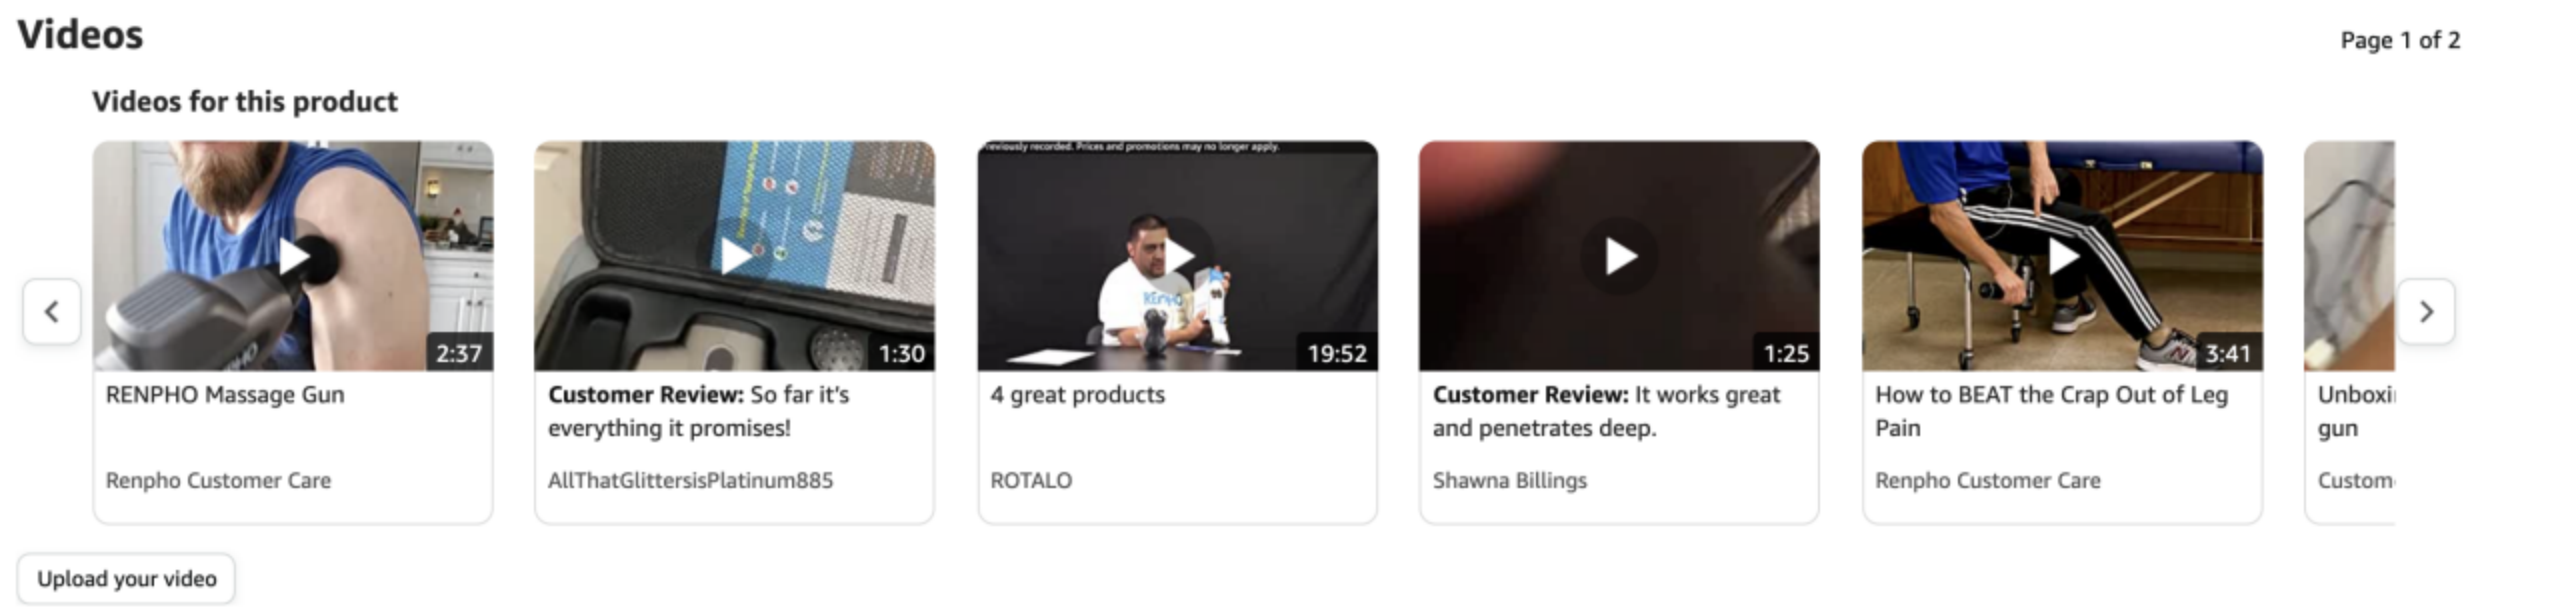Screen dimensions: 2560x616
Task: Select Renpho Customer Care under Massage Gun video
Action: tap(219, 480)
